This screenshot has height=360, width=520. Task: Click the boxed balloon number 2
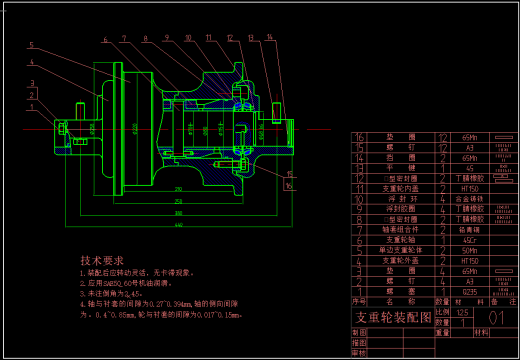32,95
